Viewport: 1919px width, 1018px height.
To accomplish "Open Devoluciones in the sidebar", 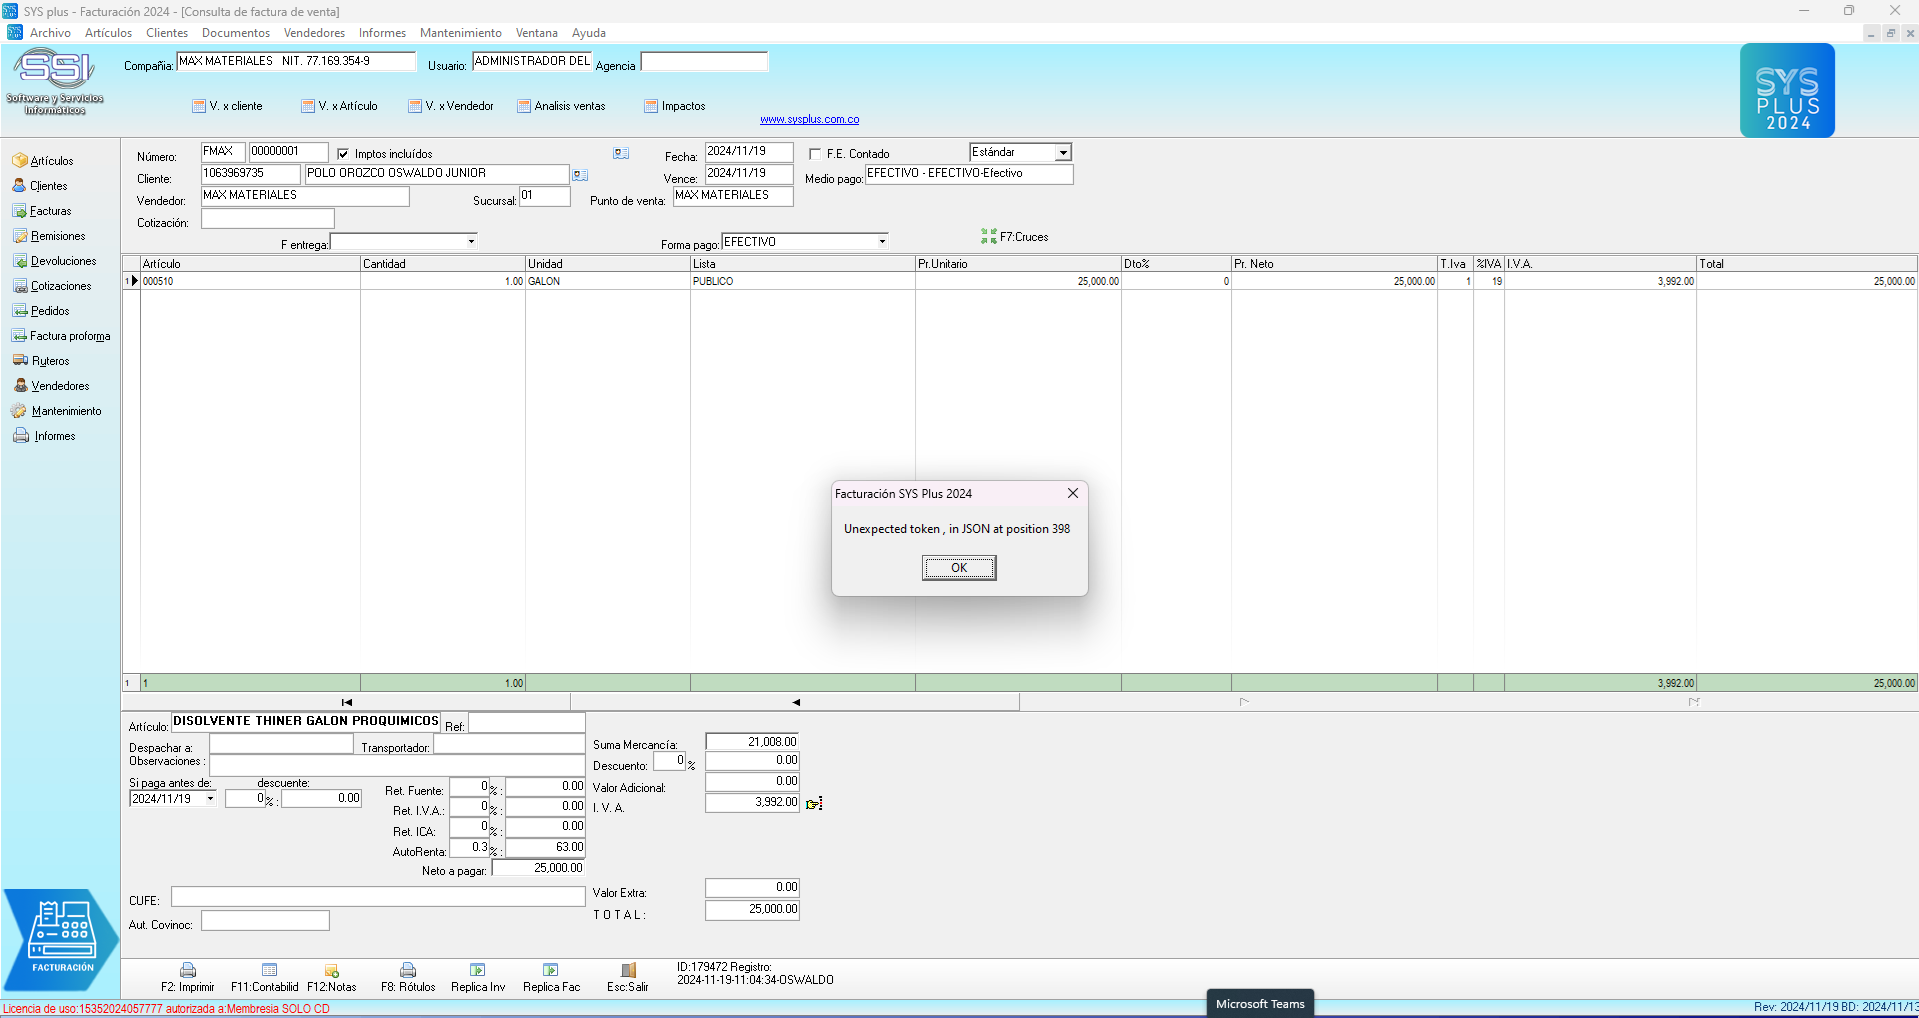I will (55, 261).
